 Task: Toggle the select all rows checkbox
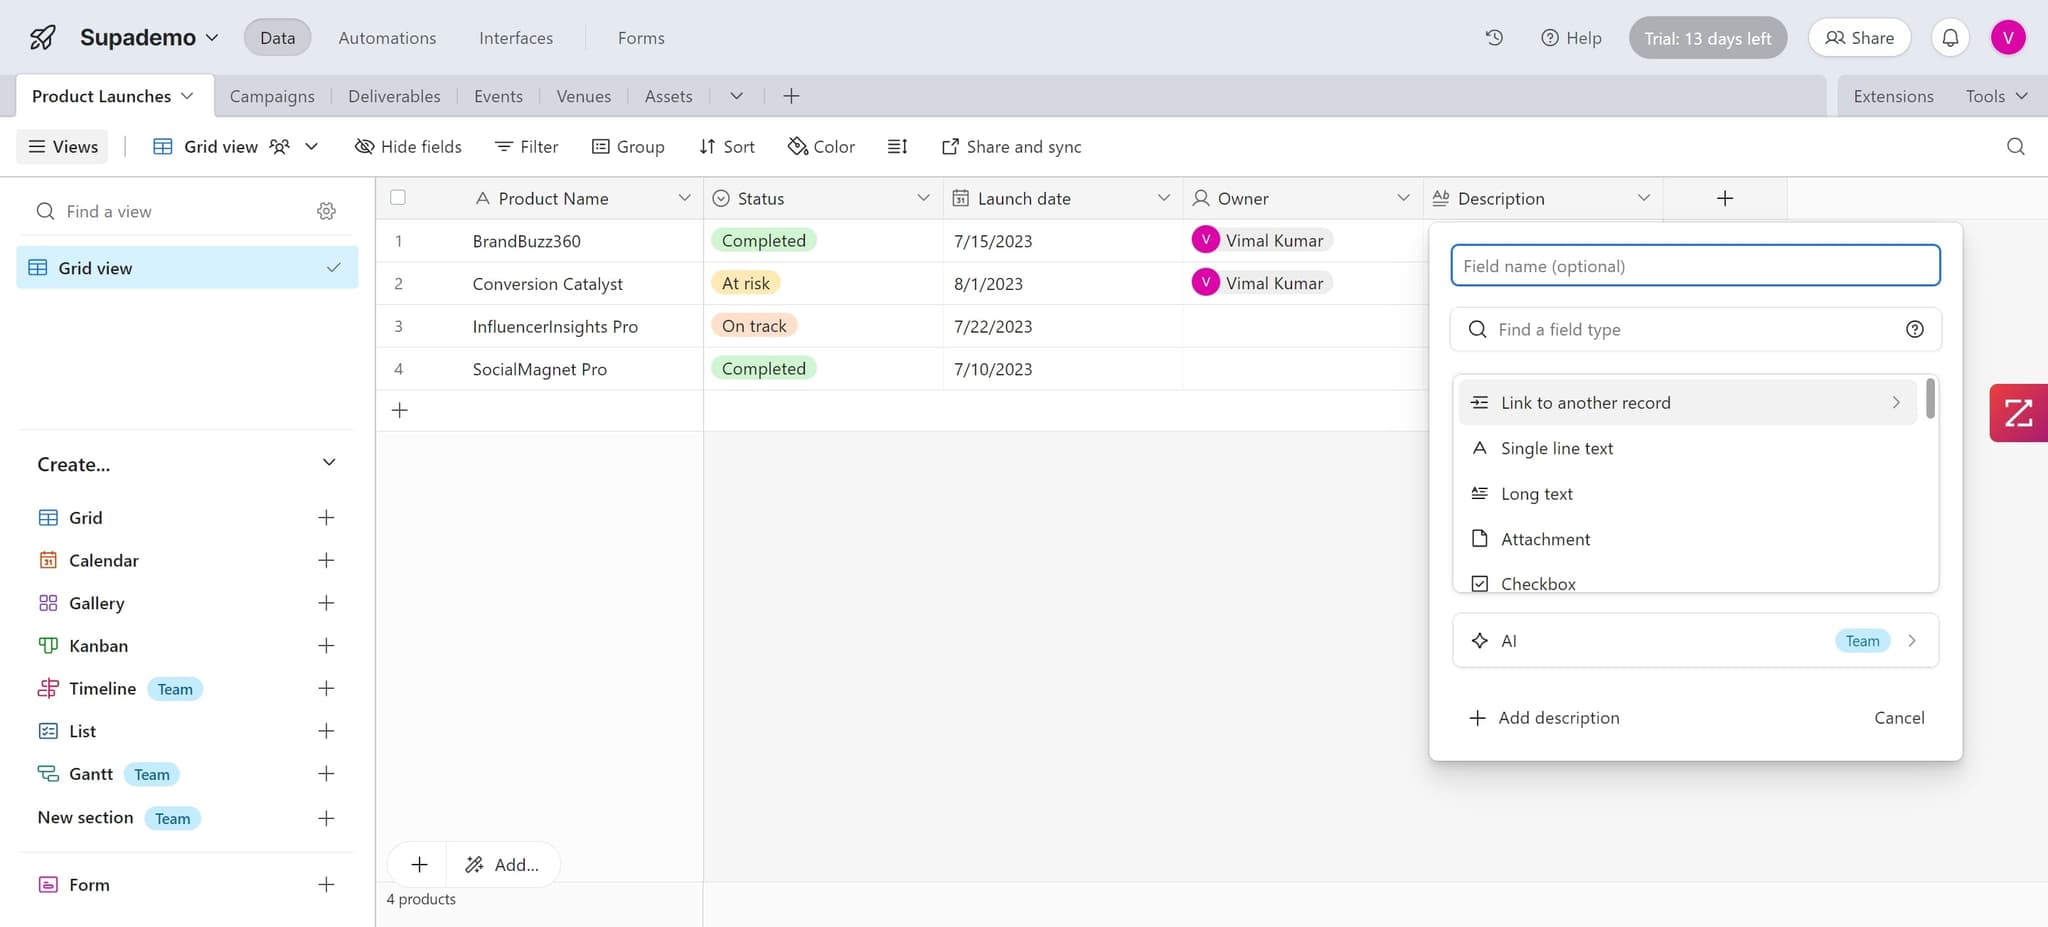click(398, 198)
